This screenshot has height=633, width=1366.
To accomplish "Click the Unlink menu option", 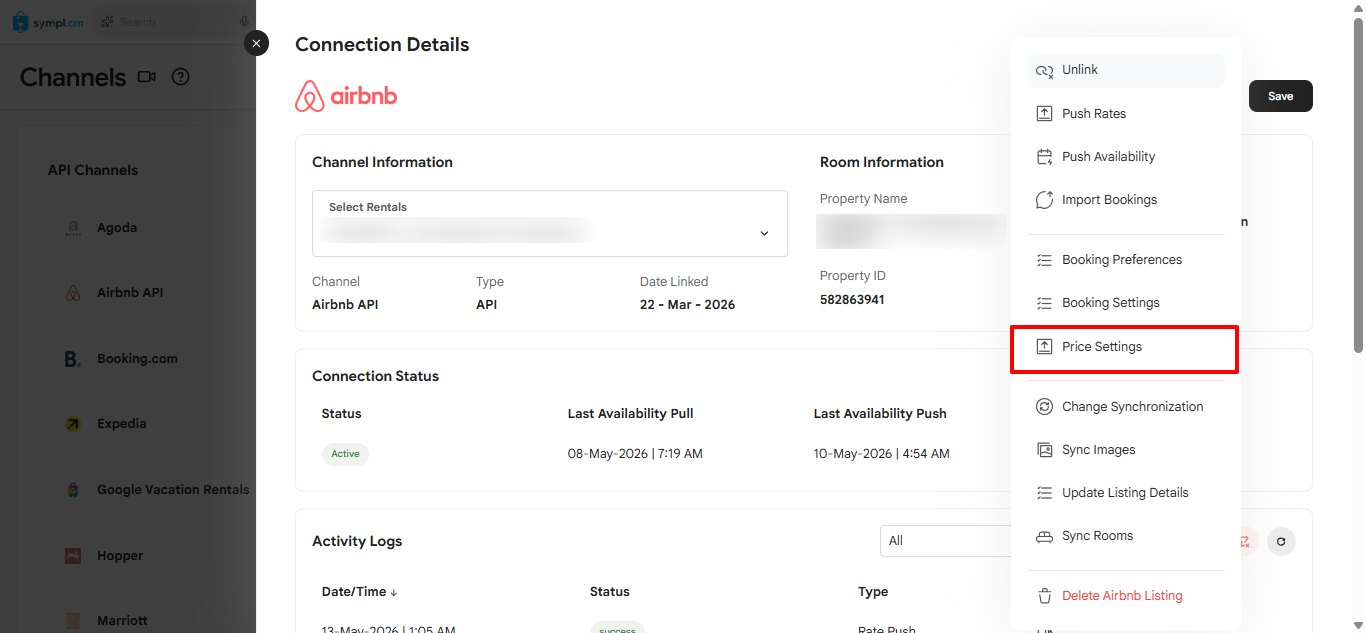I will 1125,70.
